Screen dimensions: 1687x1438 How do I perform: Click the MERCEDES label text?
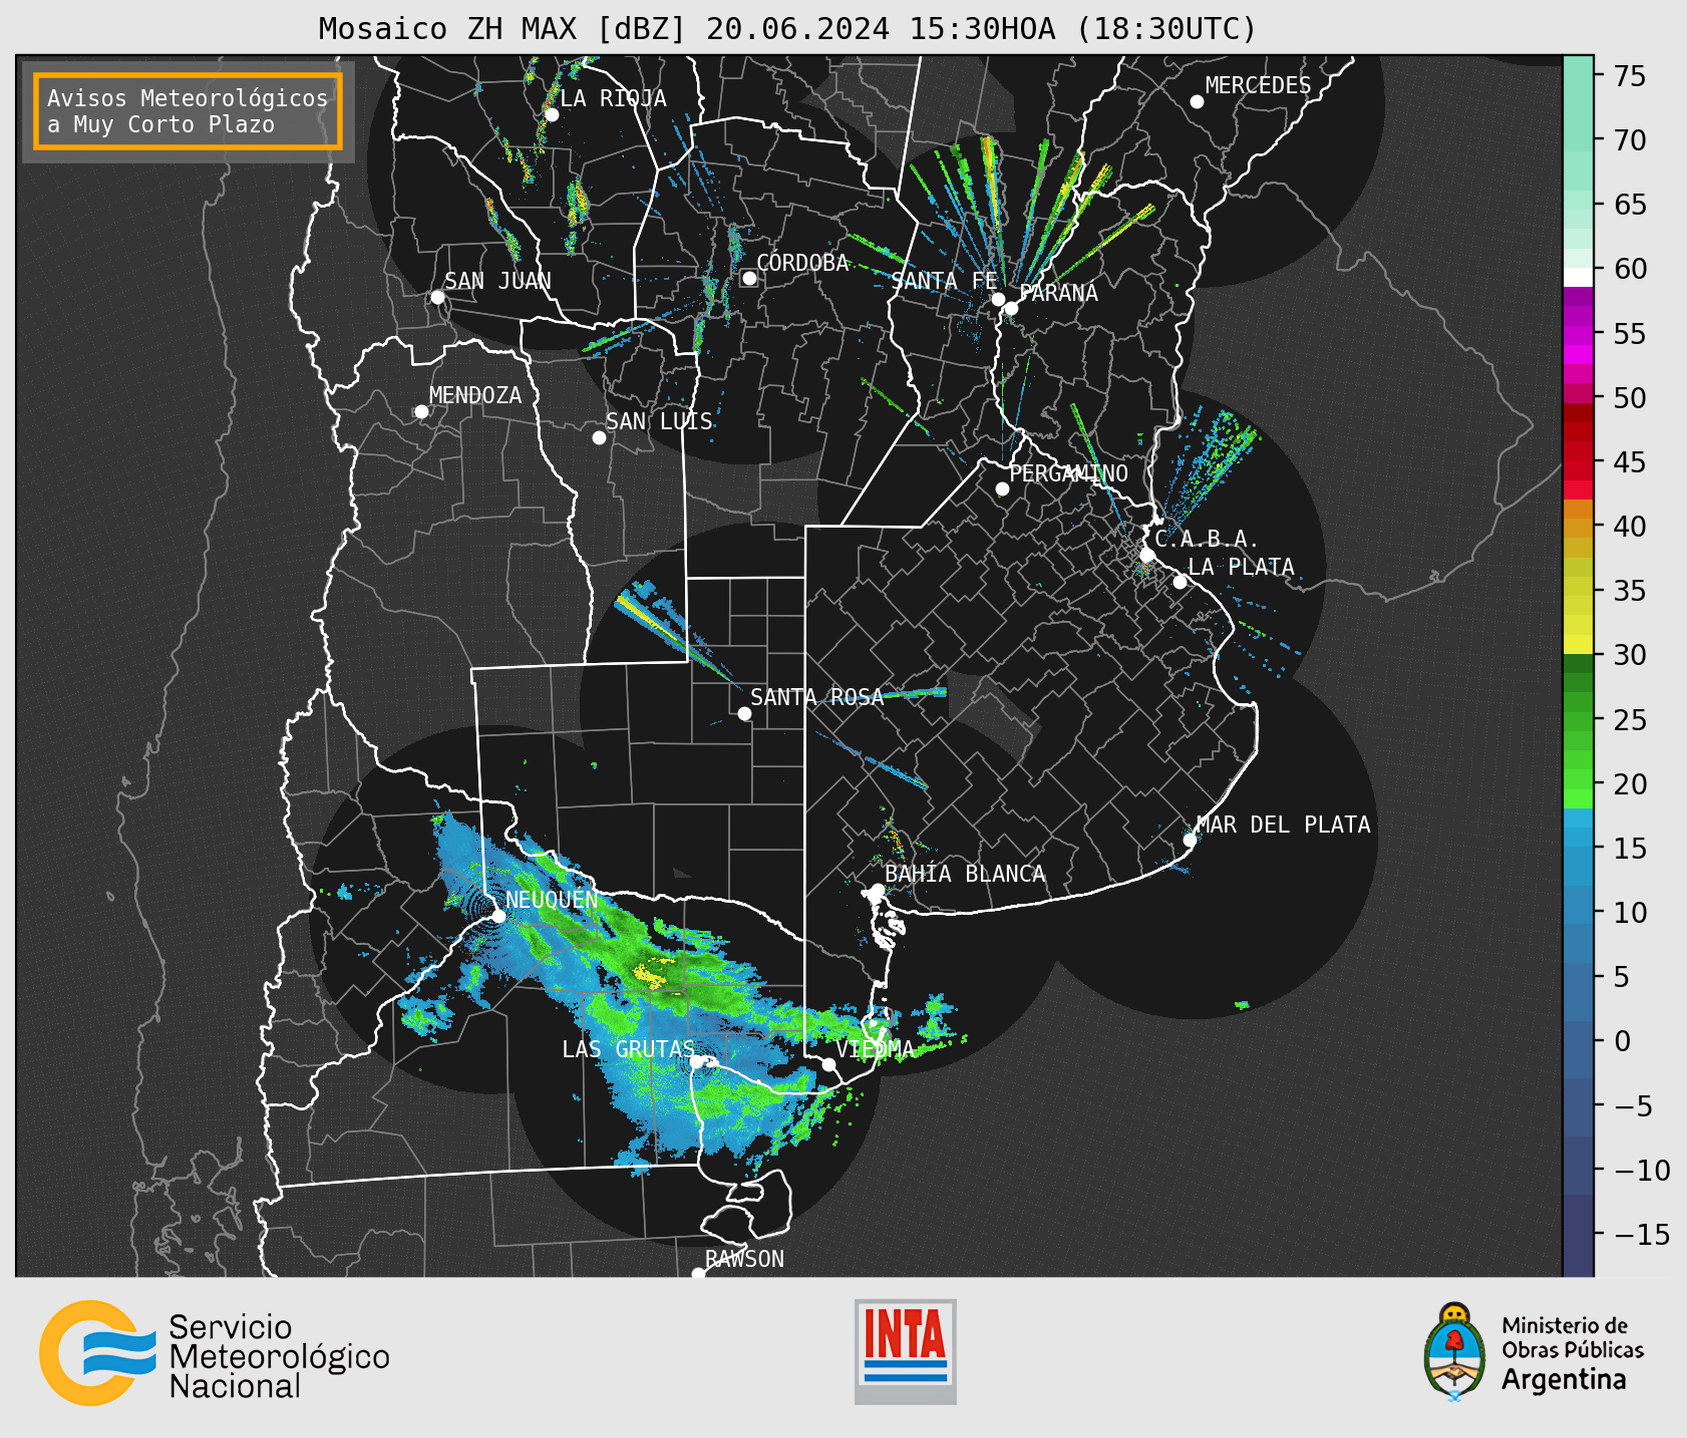pyautogui.click(x=1258, y=86)
